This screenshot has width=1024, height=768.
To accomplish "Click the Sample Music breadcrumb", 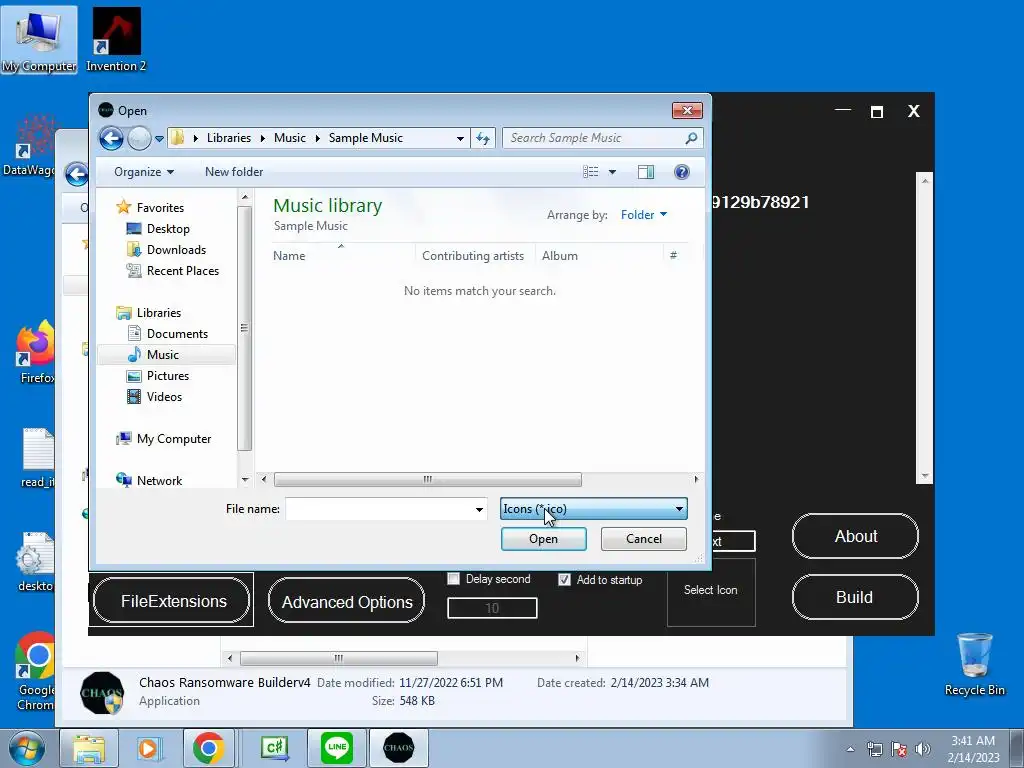I will click(x=365, y=138).
